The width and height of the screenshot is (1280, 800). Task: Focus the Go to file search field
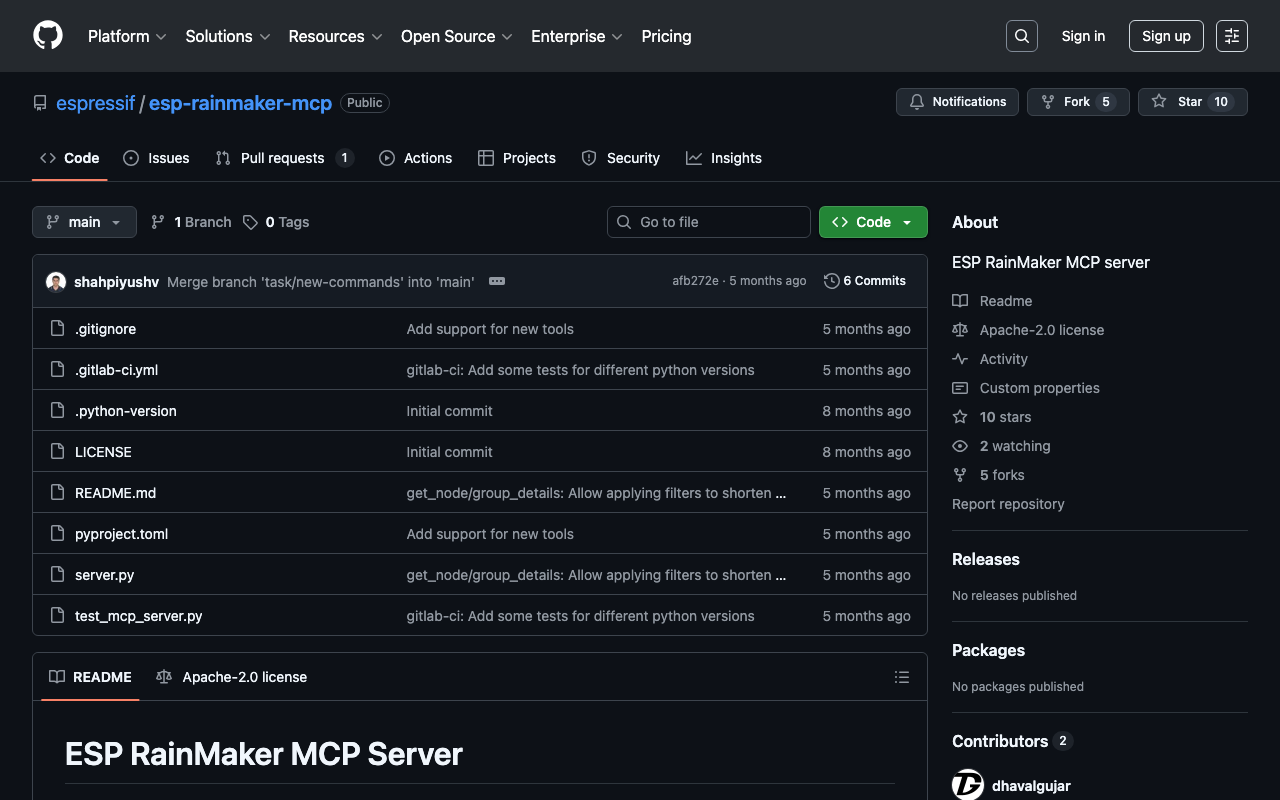click(709, 222)
